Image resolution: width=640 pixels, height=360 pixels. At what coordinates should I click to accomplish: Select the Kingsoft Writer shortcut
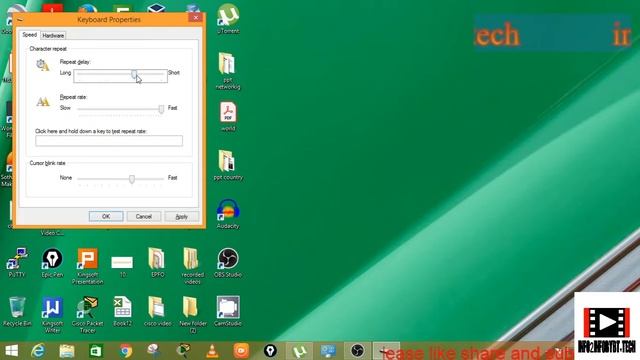pyautogui.click(x=52, y=315)
